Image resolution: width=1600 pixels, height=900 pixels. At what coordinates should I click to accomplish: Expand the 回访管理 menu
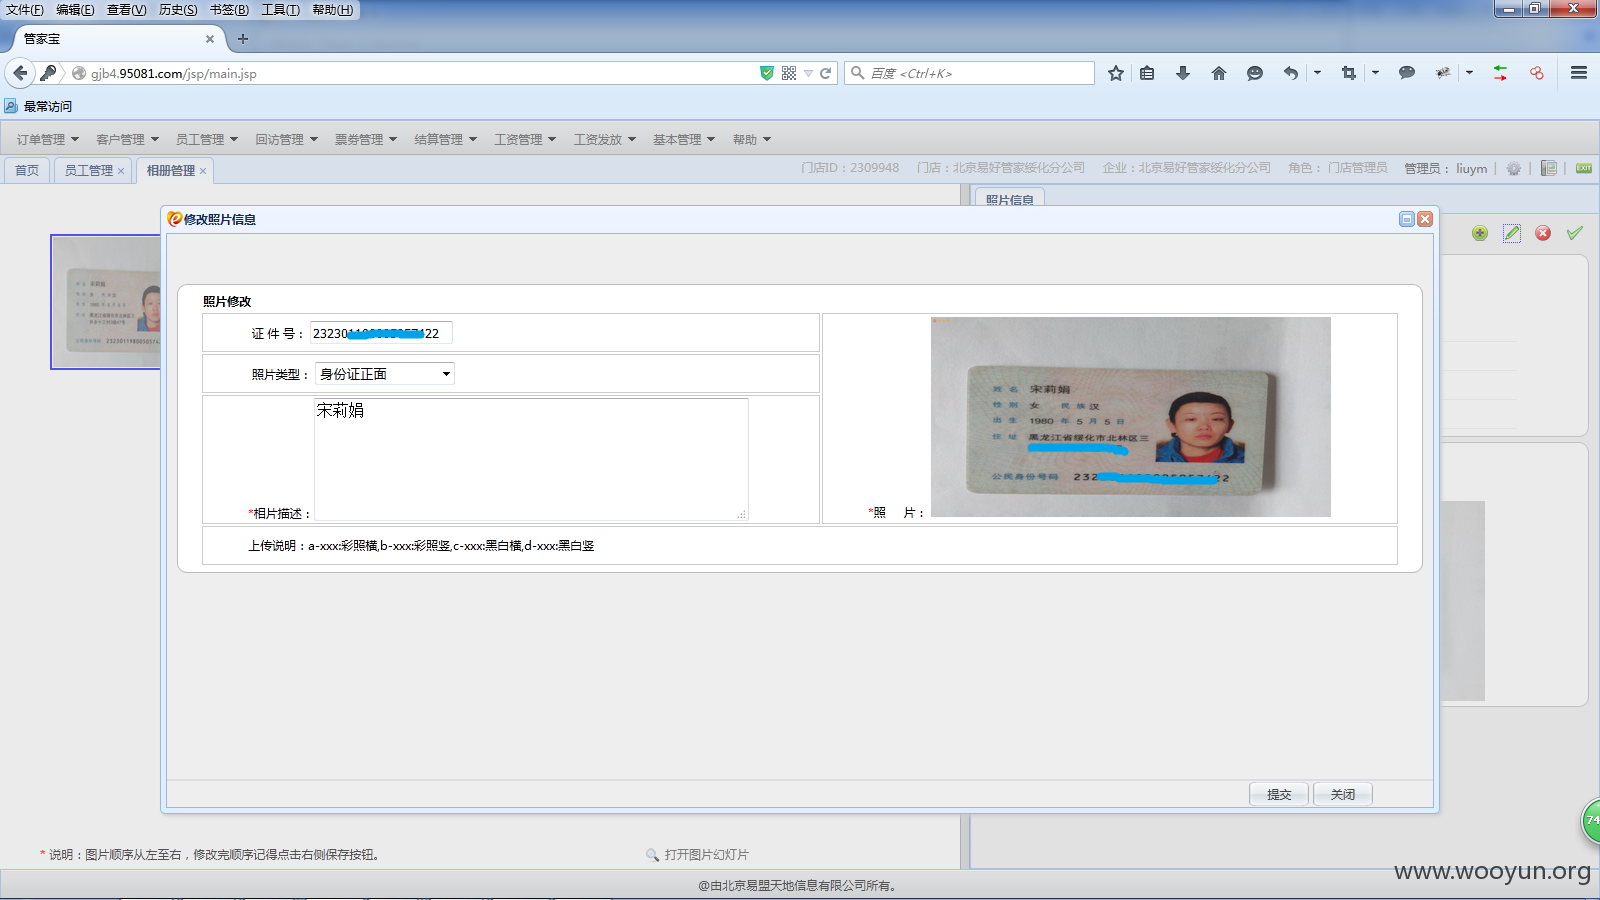[x=287, y=139]
